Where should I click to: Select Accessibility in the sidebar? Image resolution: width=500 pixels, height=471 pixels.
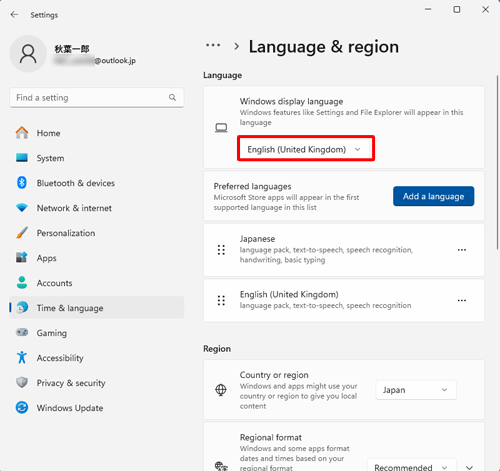(x=97, y=357)
